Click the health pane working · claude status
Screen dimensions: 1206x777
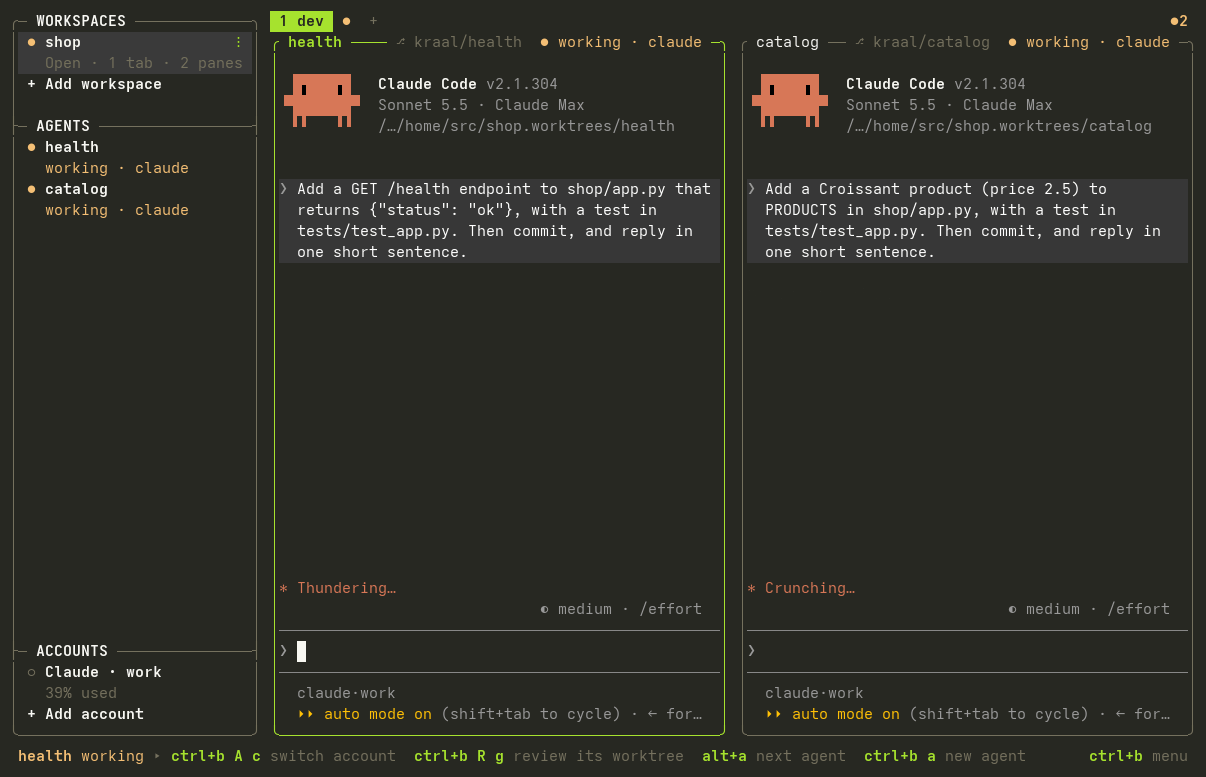click(x=621, y=42)
